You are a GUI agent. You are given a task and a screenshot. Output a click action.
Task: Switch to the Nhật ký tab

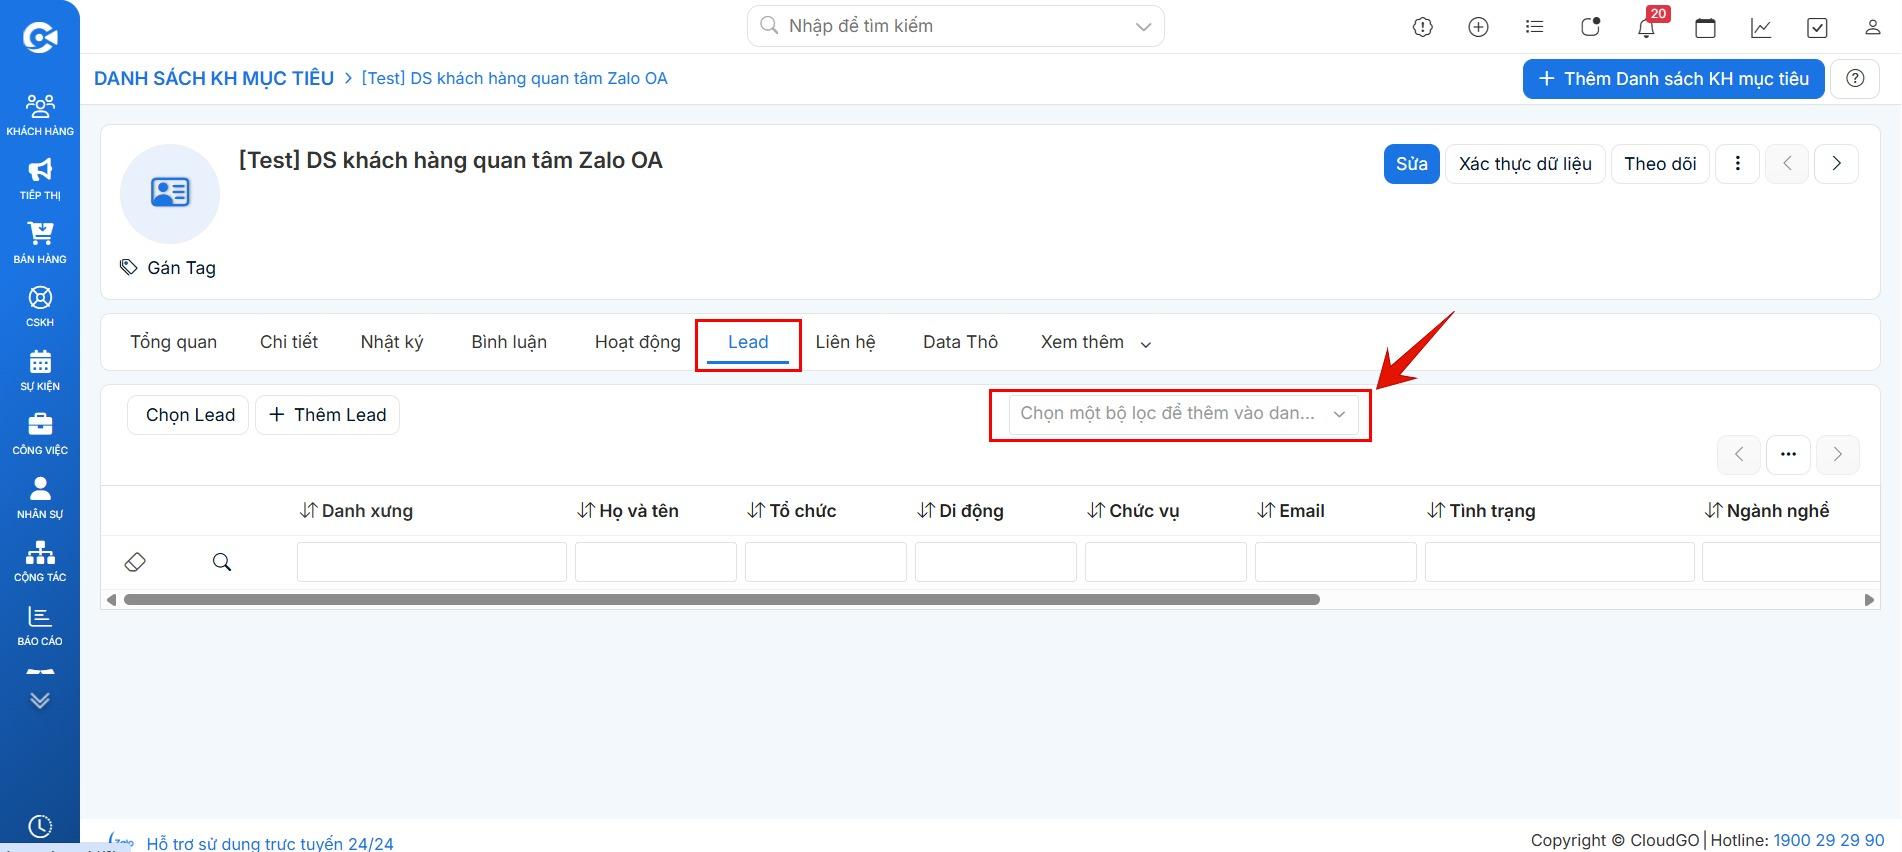tap(392, 342)
